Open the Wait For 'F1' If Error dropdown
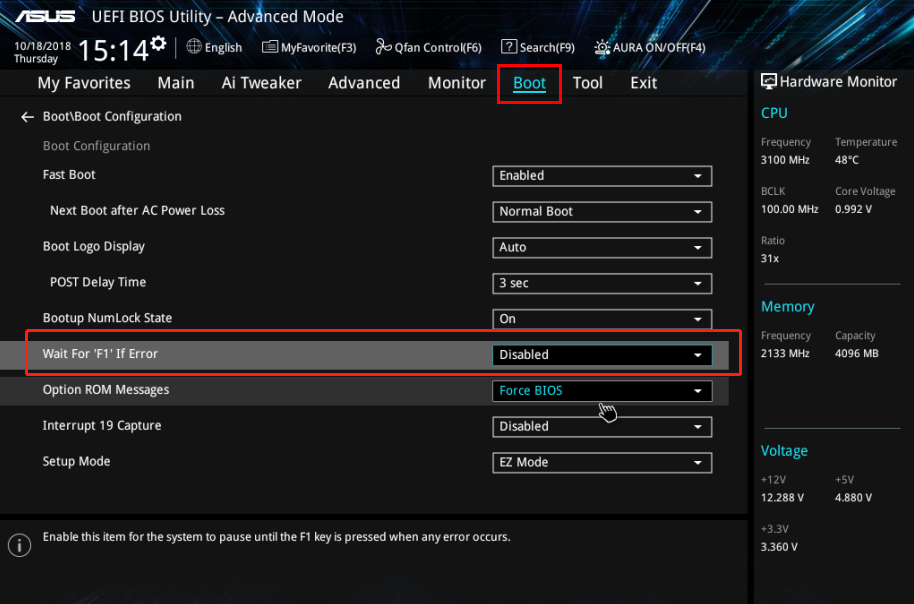The width and height of the screenshot is (914, 604). (602, 355)
